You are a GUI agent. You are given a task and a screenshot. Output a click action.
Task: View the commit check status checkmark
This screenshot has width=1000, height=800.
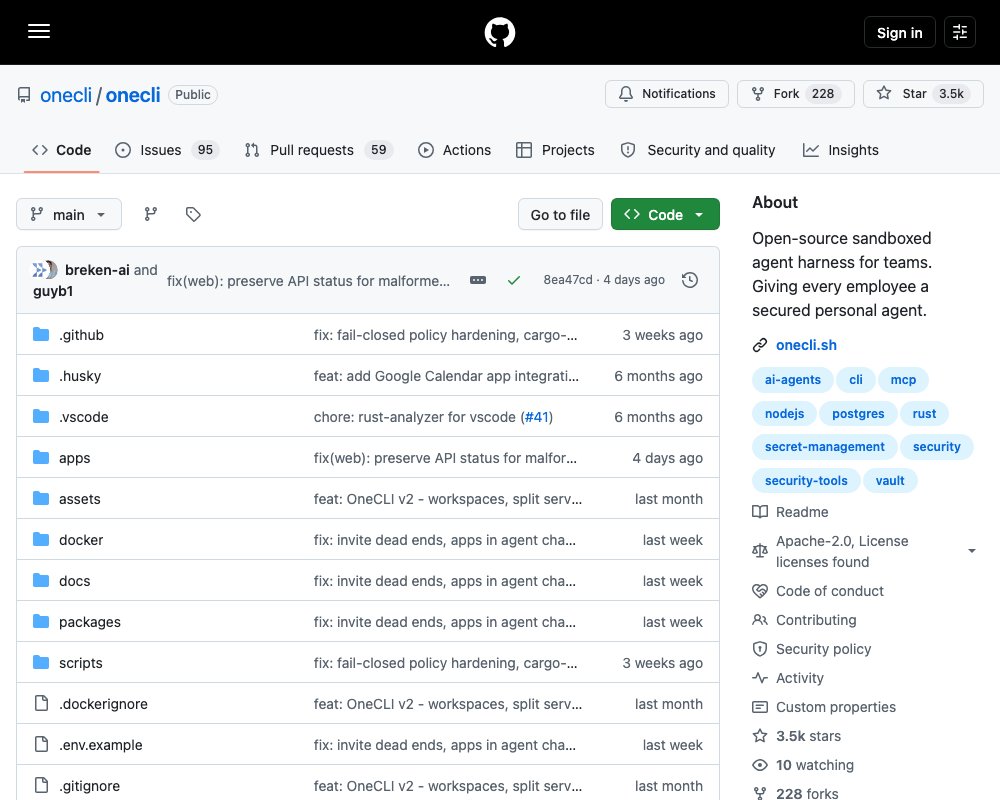514,280
